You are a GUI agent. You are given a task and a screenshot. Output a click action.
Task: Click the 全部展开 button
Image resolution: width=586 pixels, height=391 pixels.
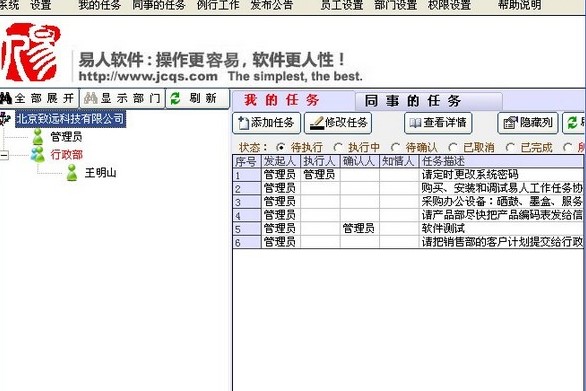click(39, 98)
